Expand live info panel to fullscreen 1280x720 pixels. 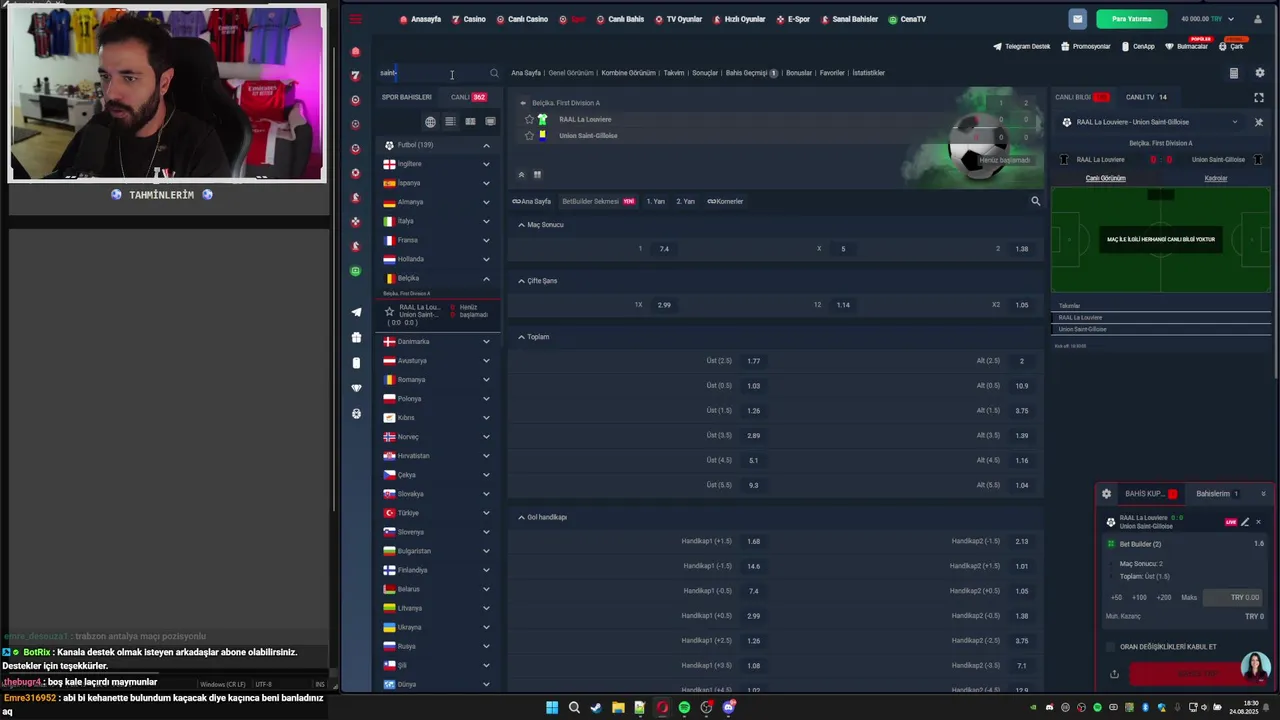[x=1259, y=97]
